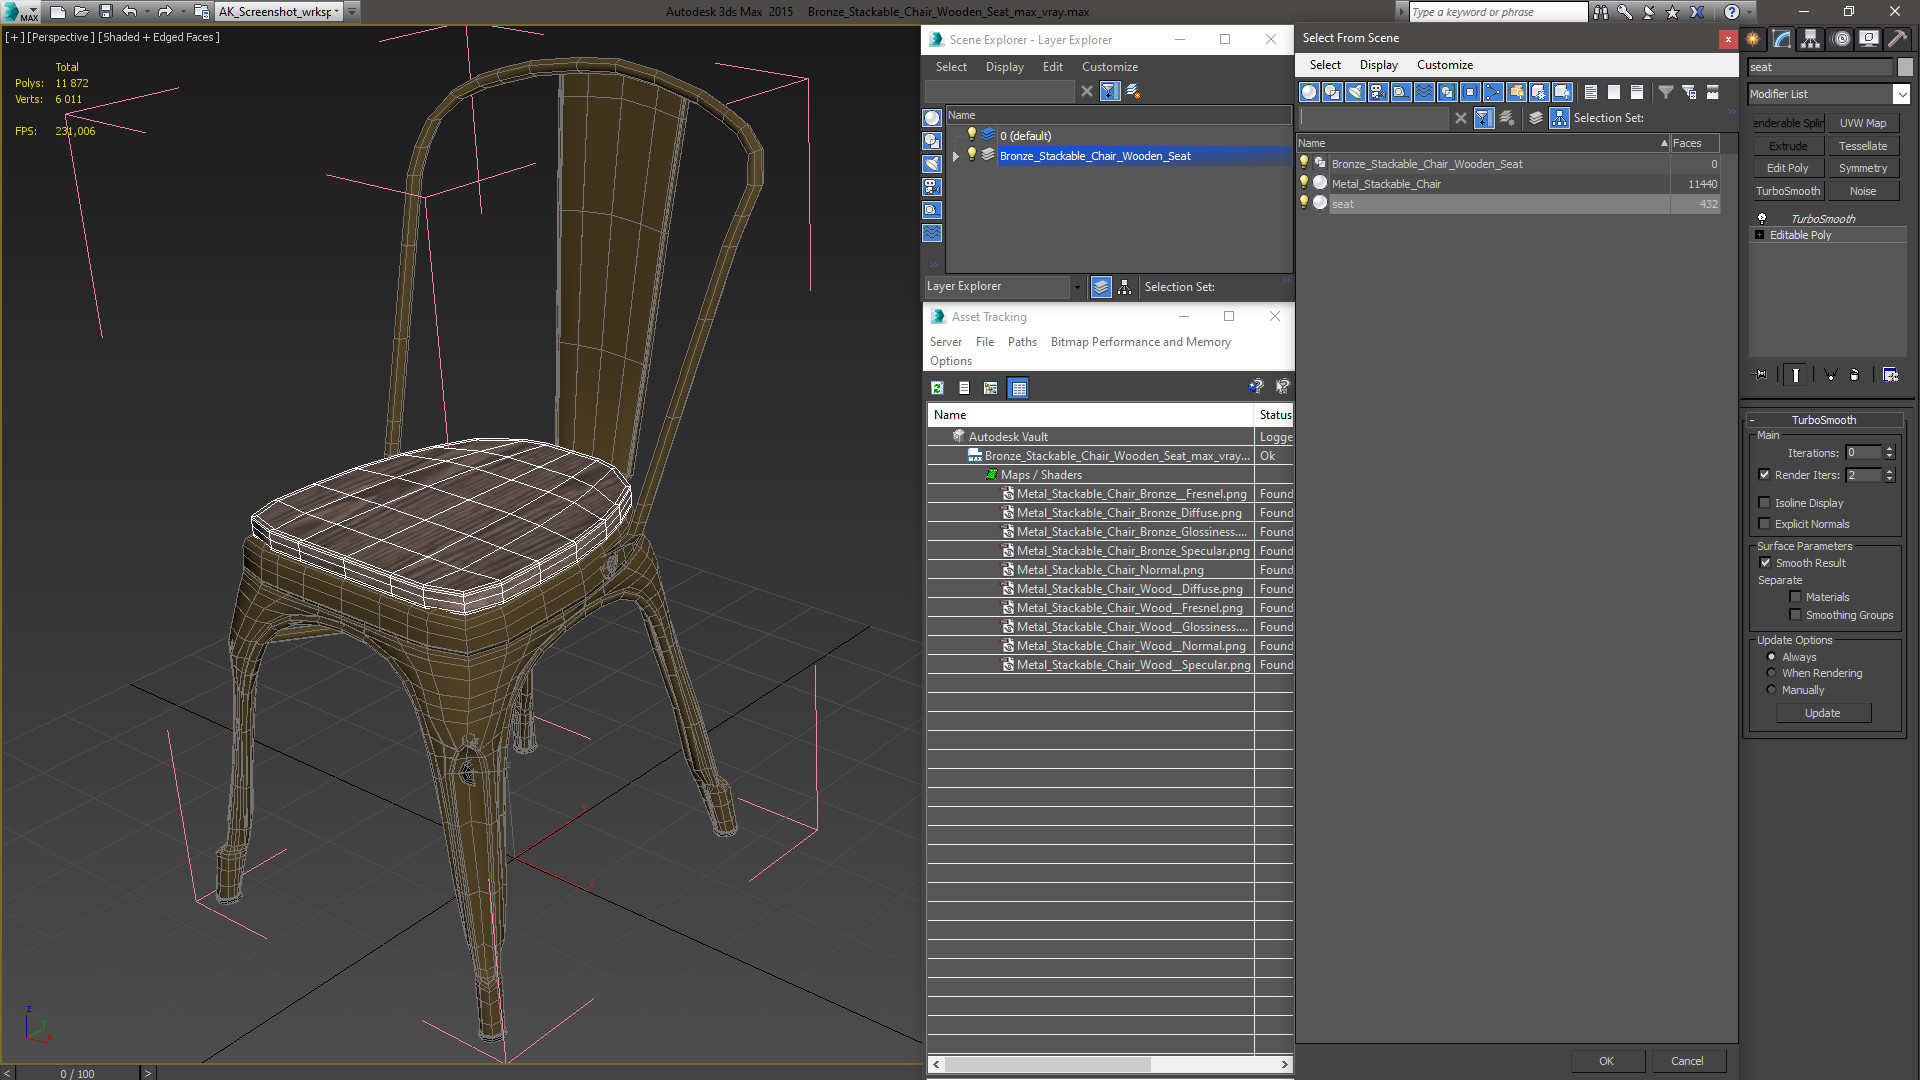Toggle Lights filter in Layer Explorer sidebar
1920x1080 pixels.
click(932, 164)
